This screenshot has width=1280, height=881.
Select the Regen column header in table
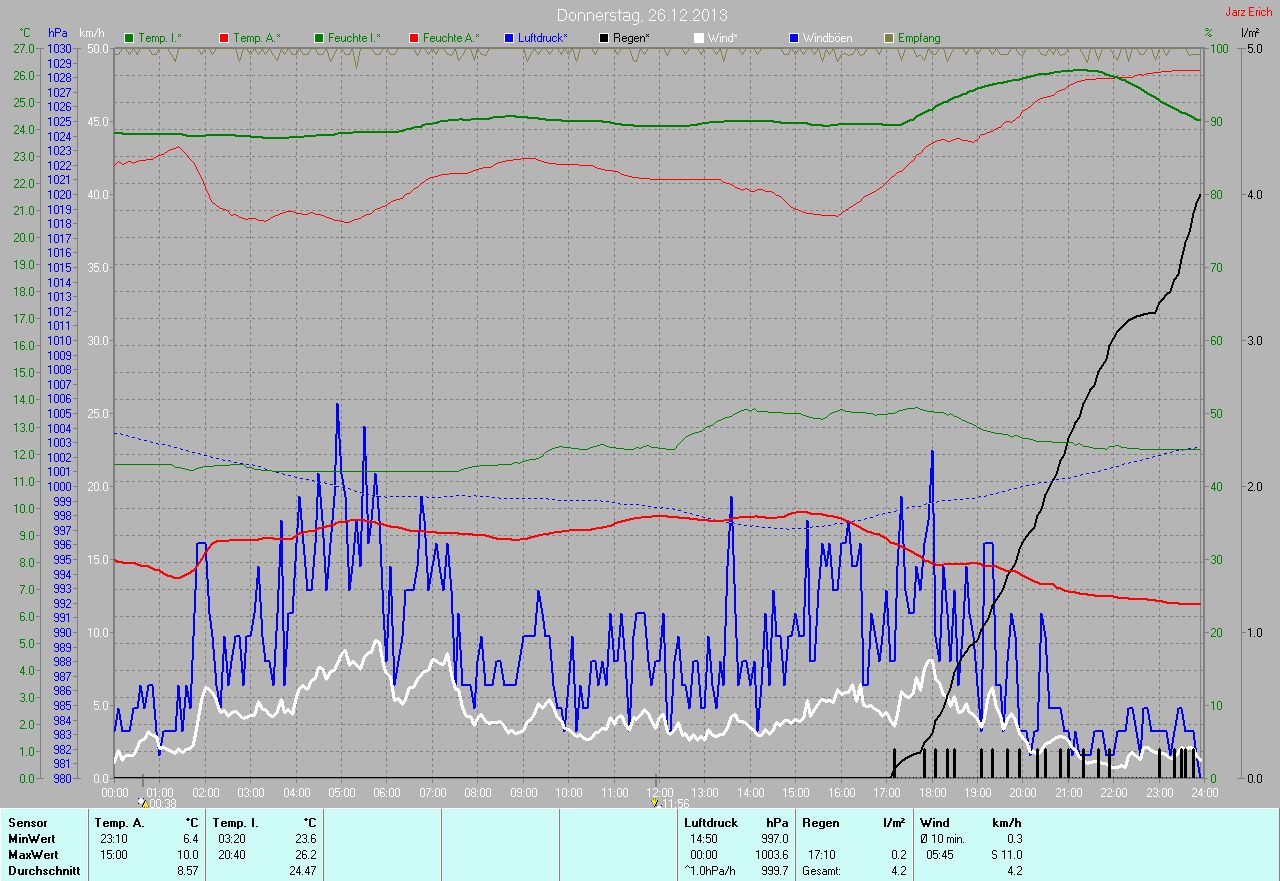[821, 822]
